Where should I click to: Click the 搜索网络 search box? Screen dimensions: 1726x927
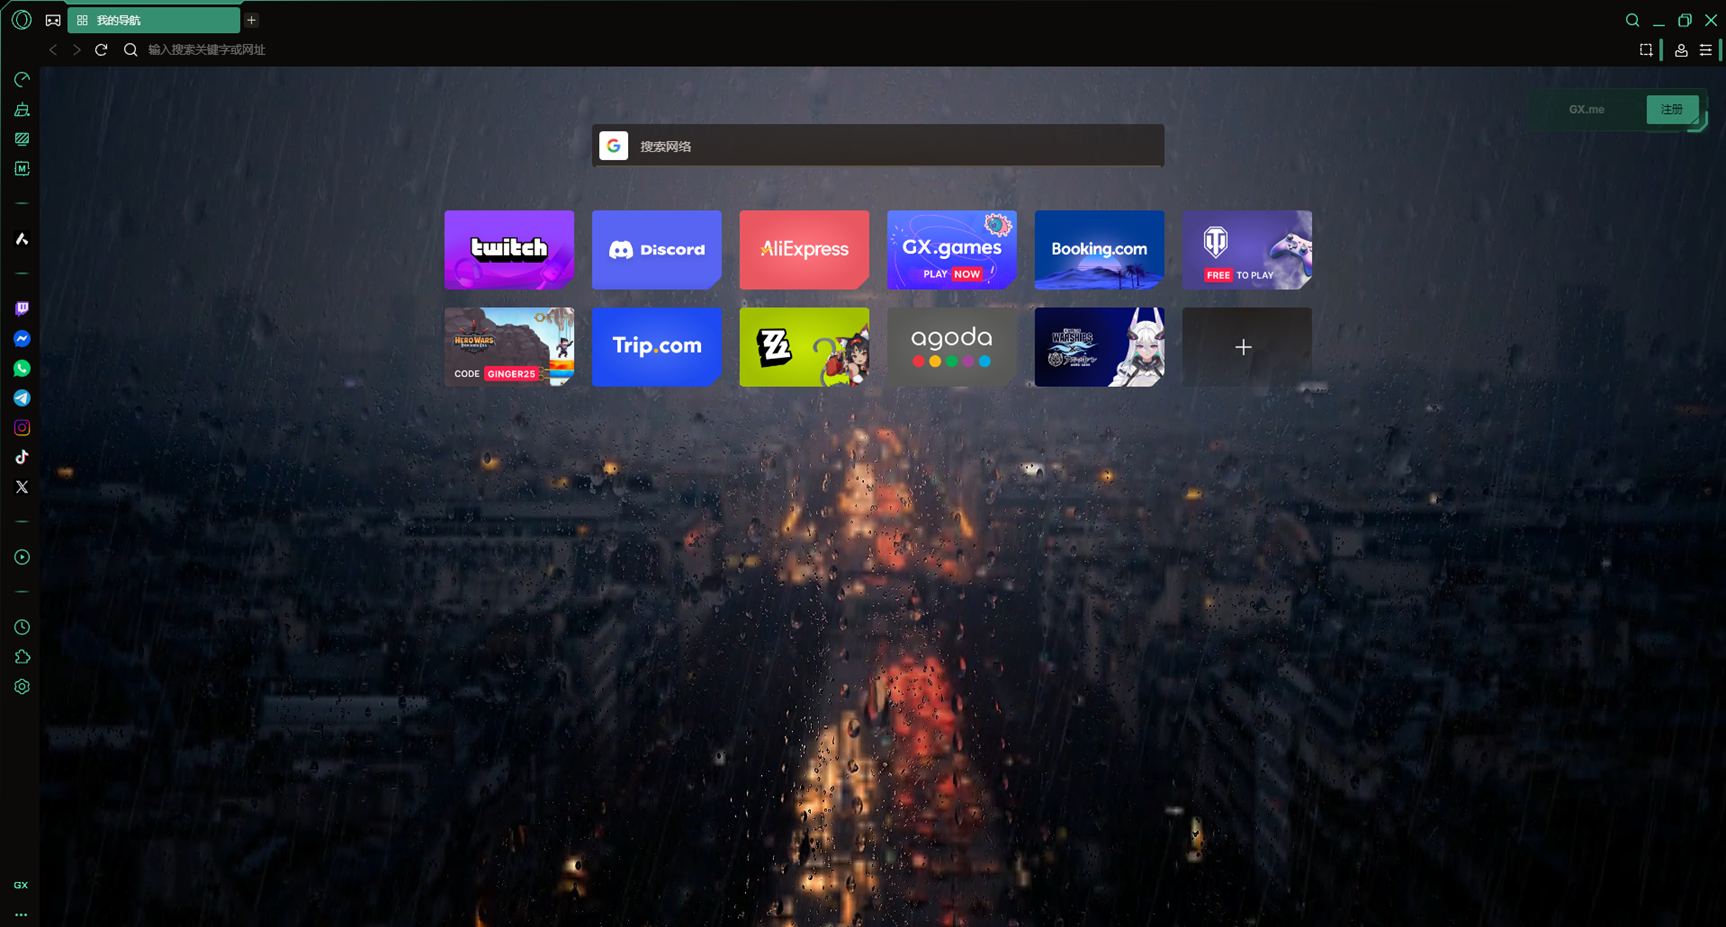coord(878,146)
